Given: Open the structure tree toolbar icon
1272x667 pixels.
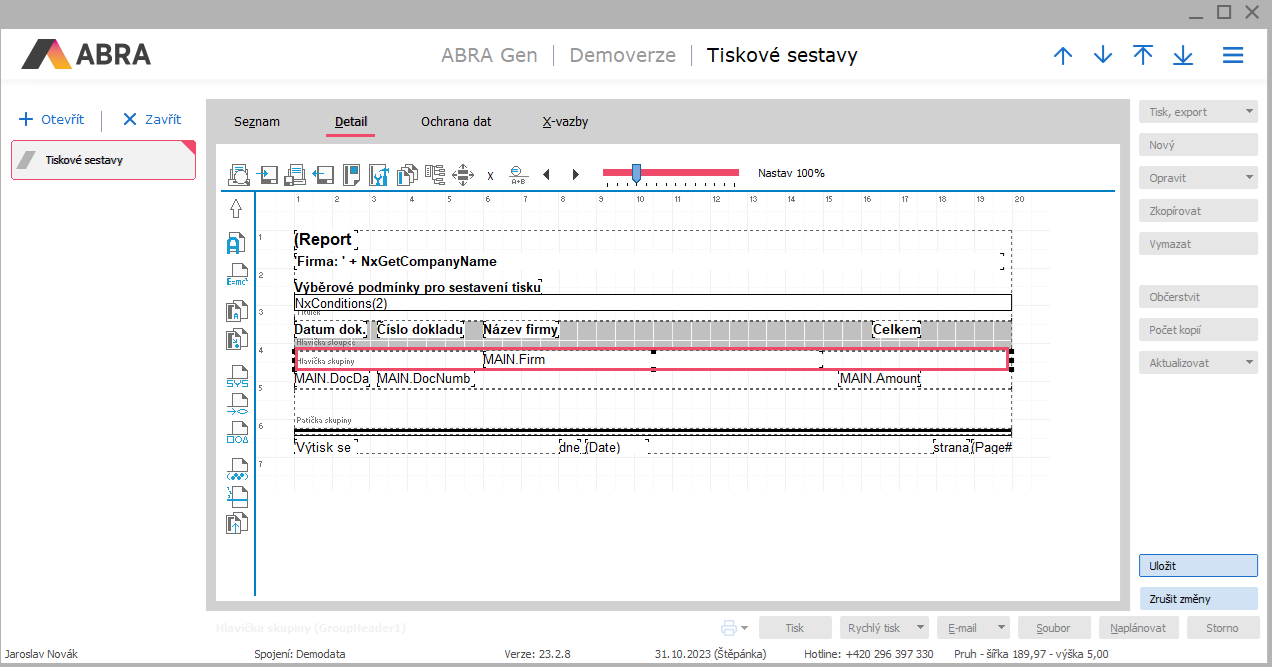Looking at the screenshot, I should (x=435, y=175).
